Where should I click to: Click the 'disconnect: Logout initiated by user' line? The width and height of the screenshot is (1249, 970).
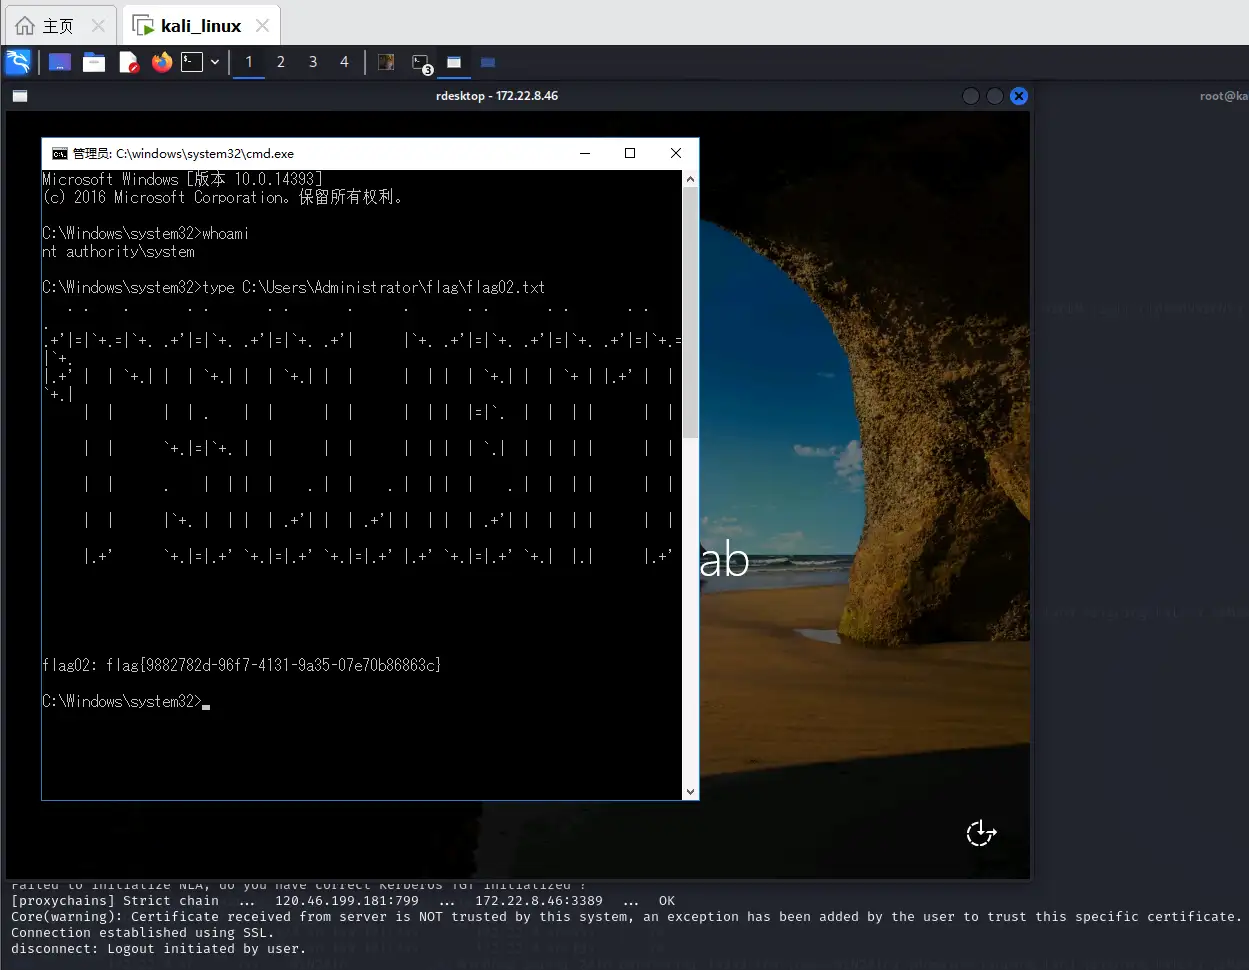[159, 948]
